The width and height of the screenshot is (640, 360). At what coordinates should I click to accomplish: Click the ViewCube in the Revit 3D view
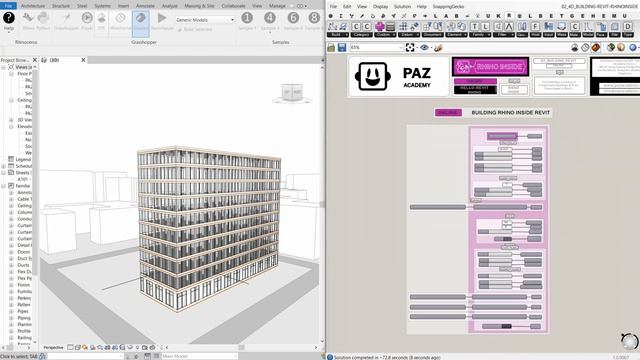pos(292,93)
